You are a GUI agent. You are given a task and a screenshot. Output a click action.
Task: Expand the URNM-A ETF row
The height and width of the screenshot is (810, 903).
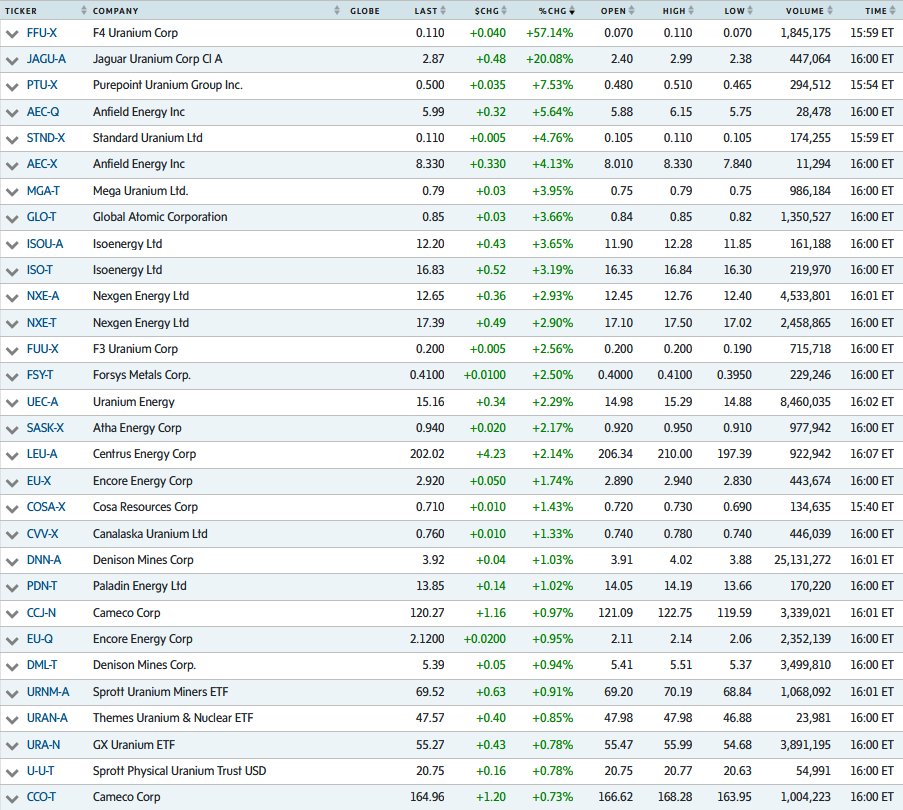[x=12, y=692]
